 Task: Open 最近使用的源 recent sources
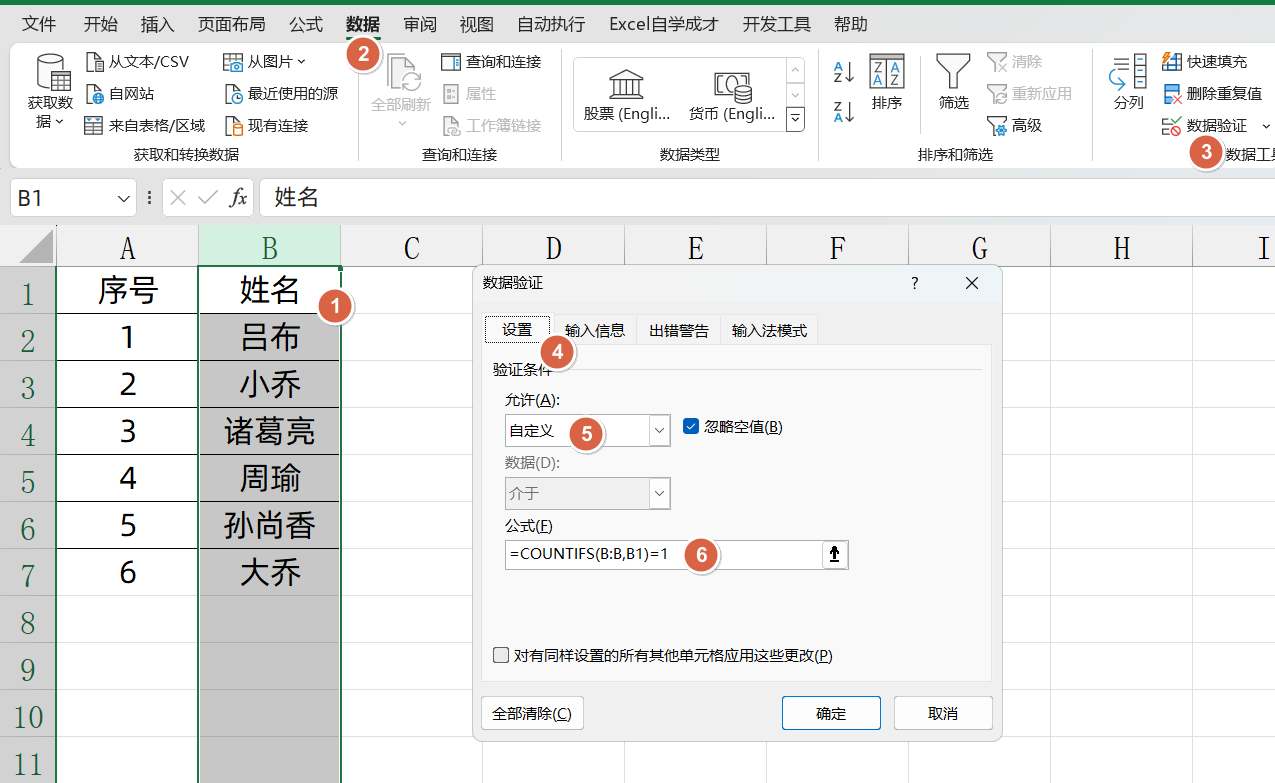click(x=281, y=94)
